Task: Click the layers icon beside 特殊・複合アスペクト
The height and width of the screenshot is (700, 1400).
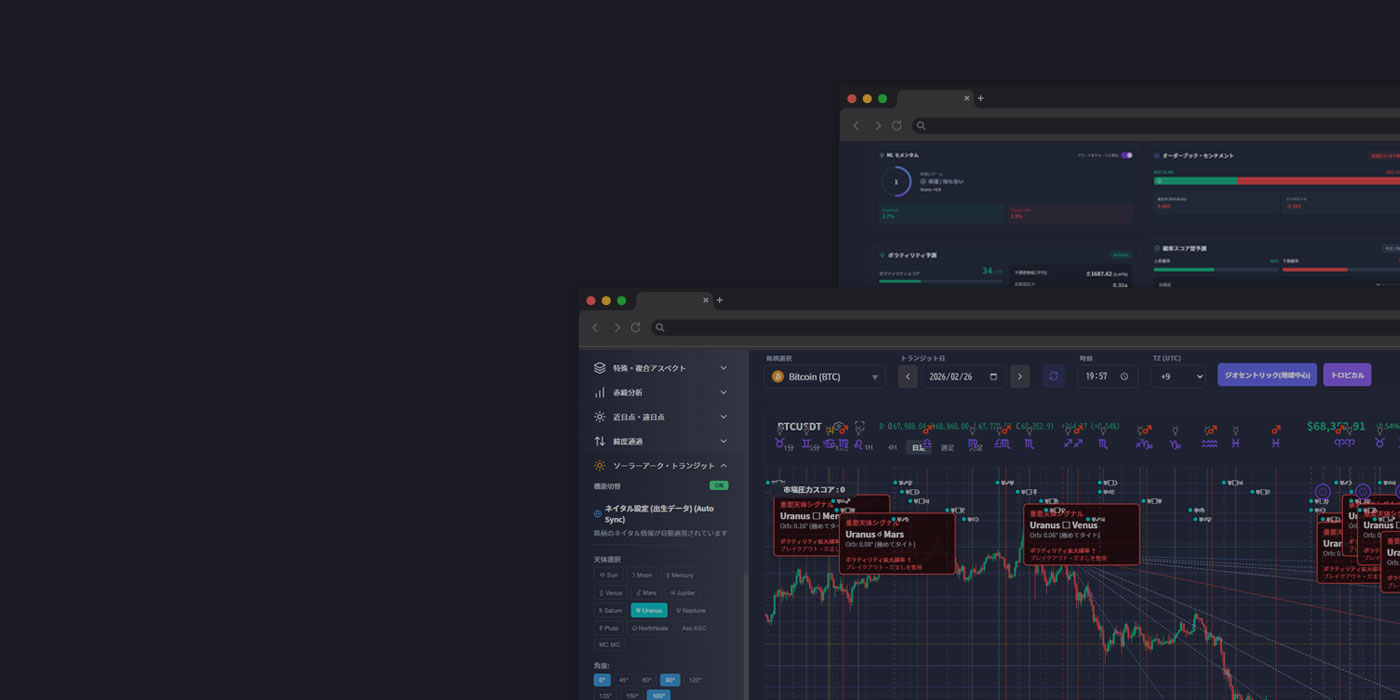Action: pos(599,366)
